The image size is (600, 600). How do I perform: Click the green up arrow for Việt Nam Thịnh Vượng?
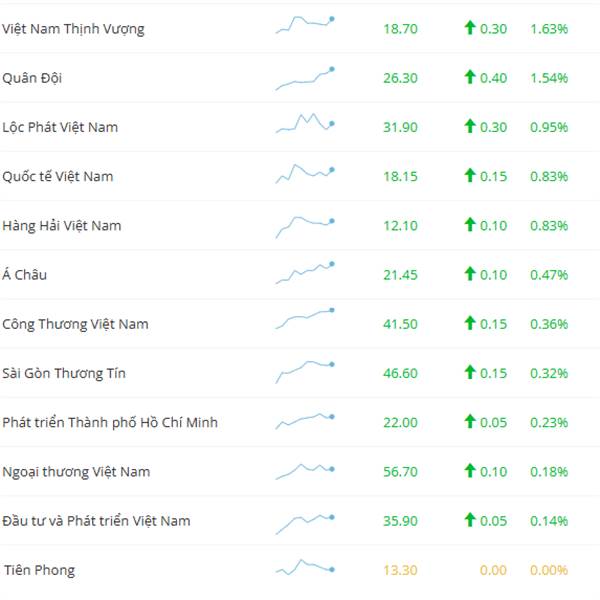[x=470, y=28]
